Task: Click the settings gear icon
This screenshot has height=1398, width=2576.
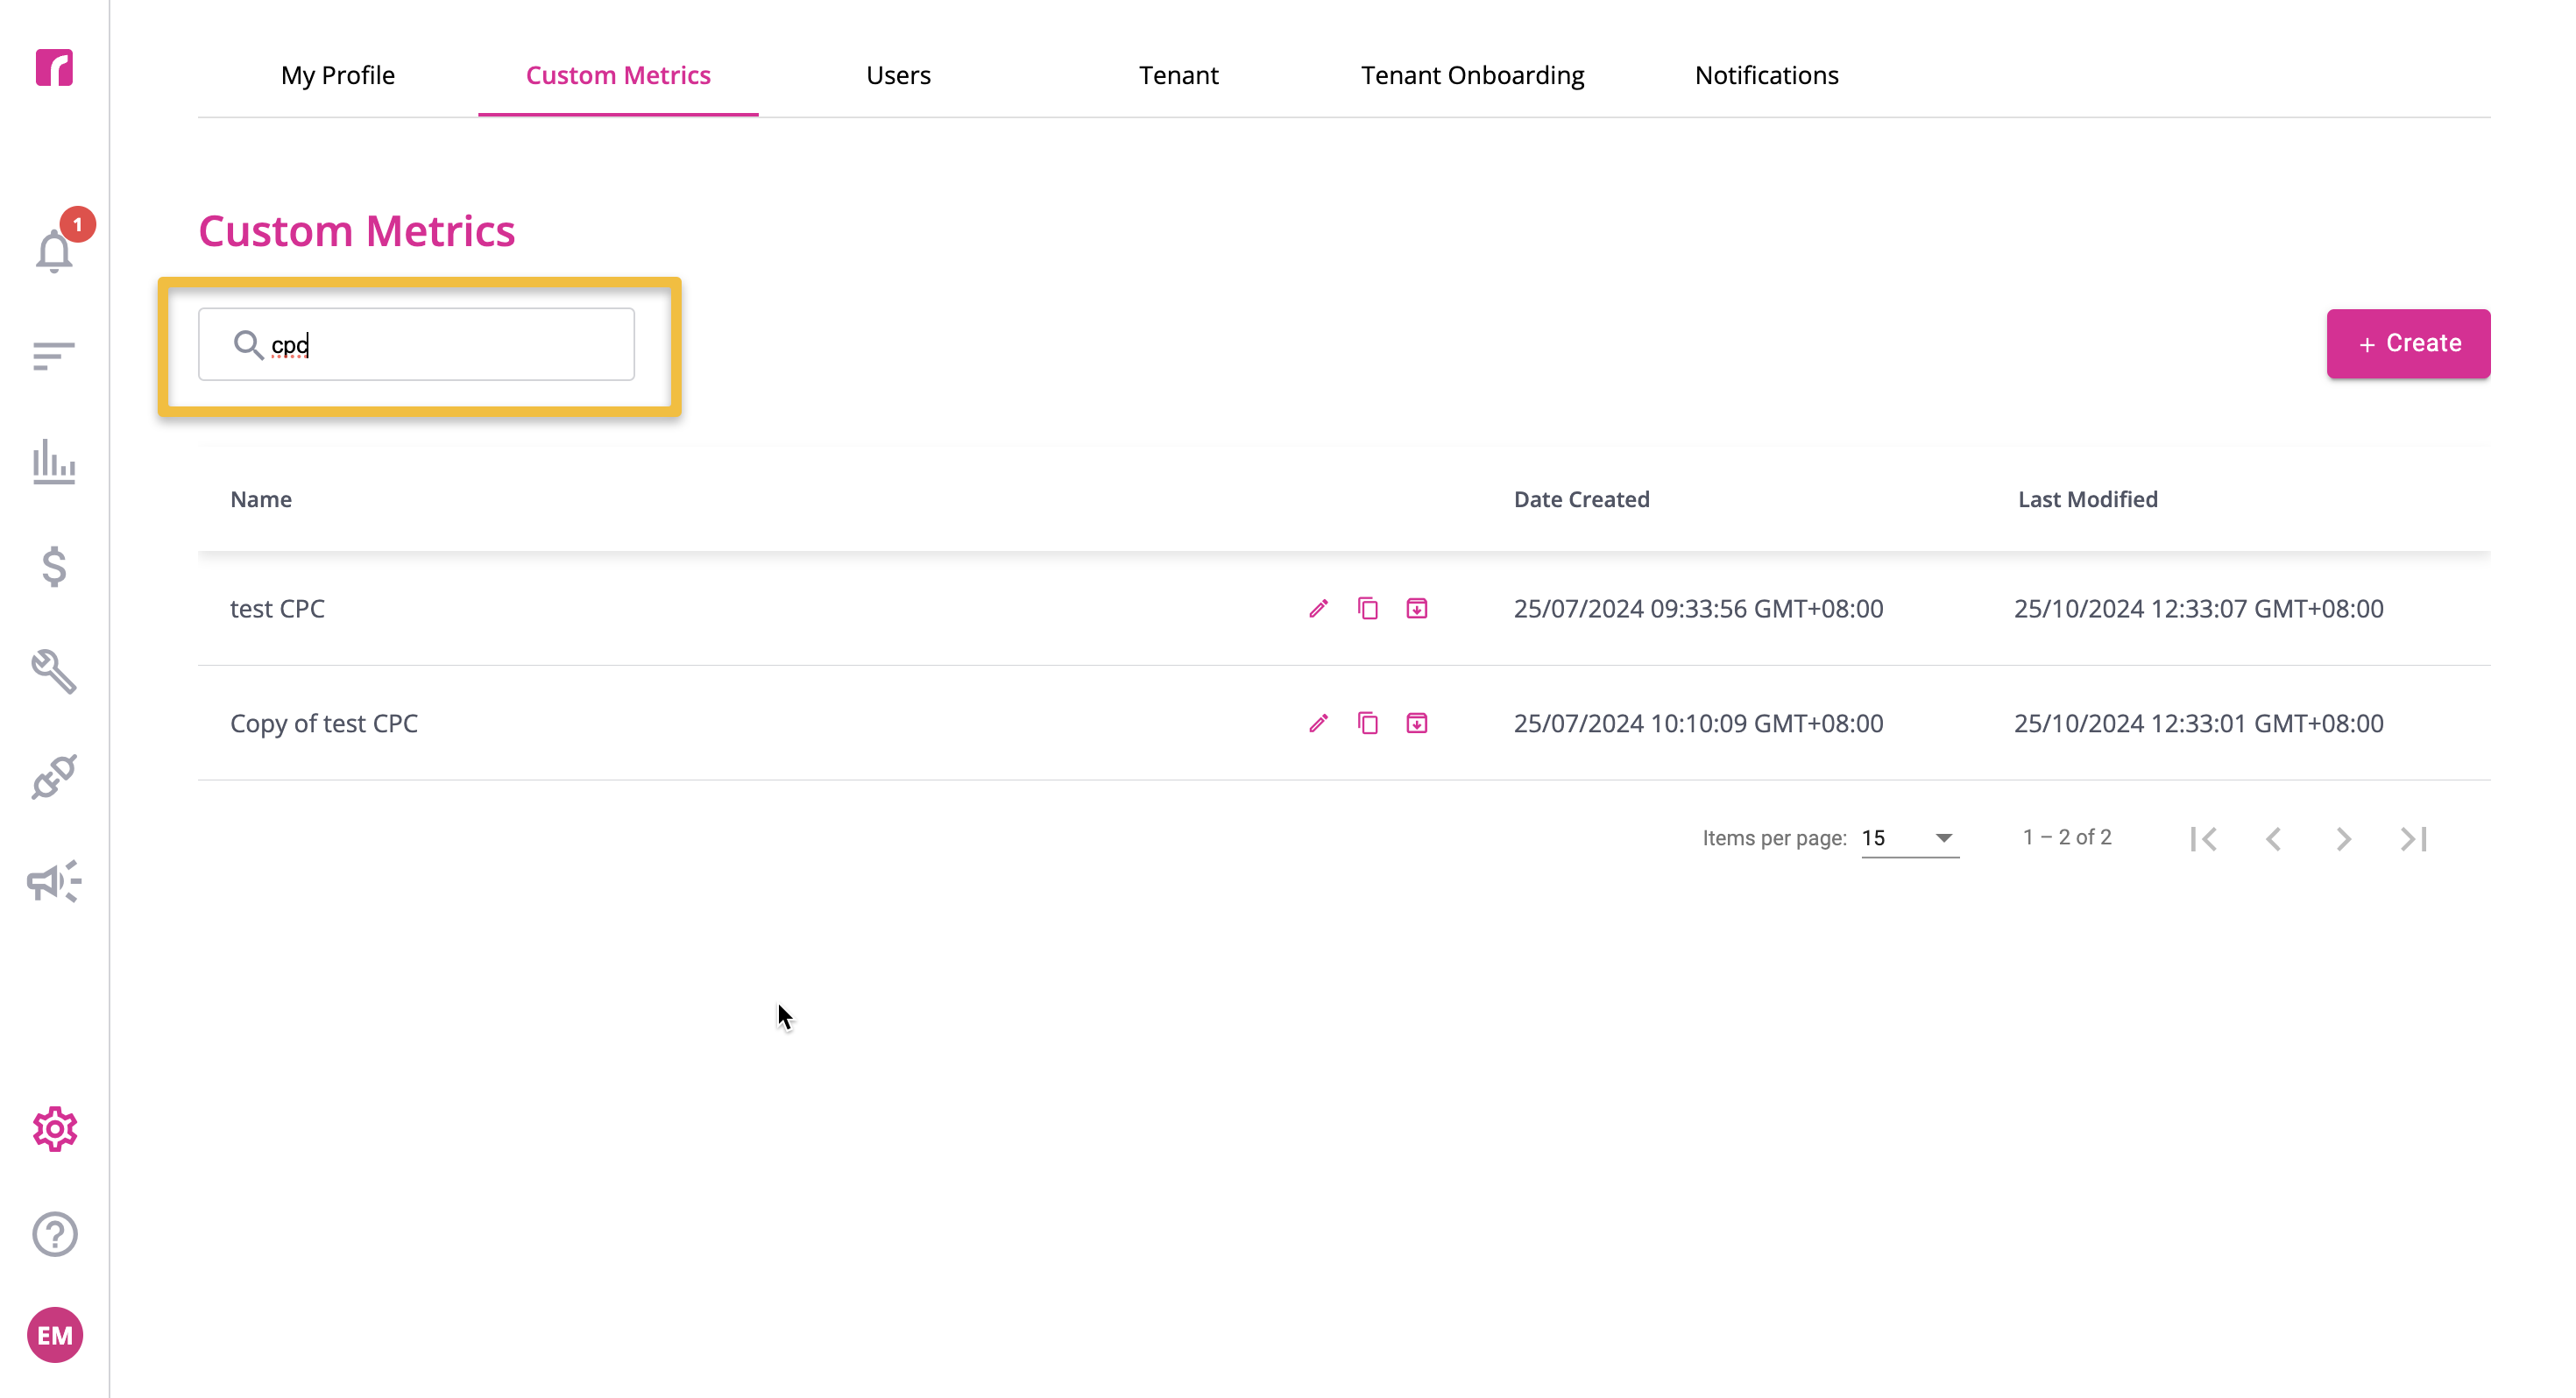Action: [54, 1129]
